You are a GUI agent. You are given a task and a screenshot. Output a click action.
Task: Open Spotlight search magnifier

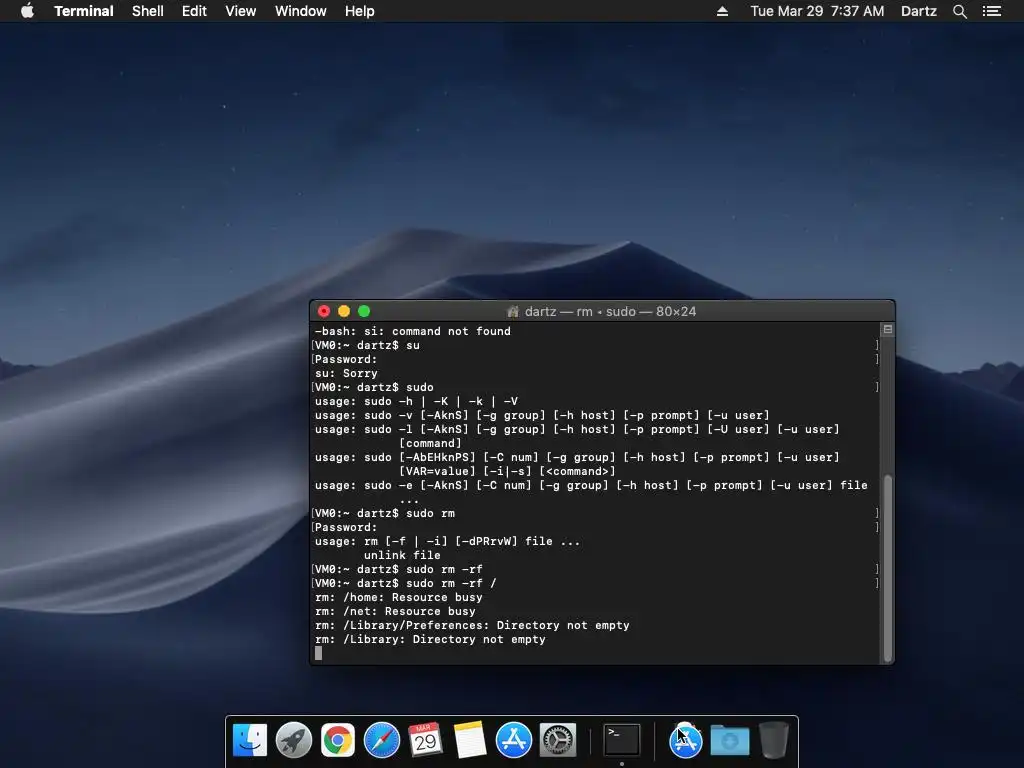tap(959, 11)
